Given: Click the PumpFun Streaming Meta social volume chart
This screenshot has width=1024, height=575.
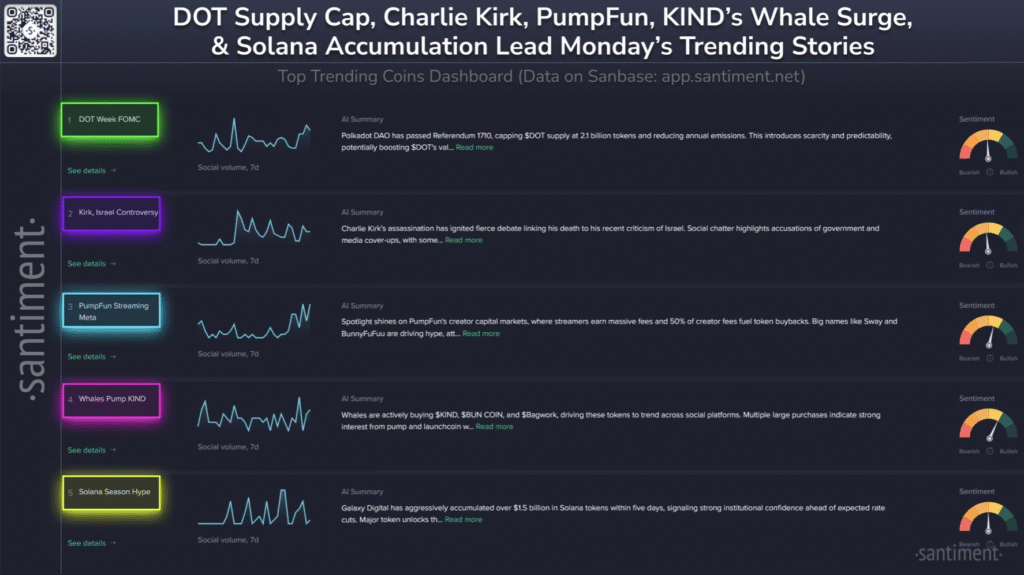Looking at the screenshot, I should pyautogui.click(x=254, y=322).
